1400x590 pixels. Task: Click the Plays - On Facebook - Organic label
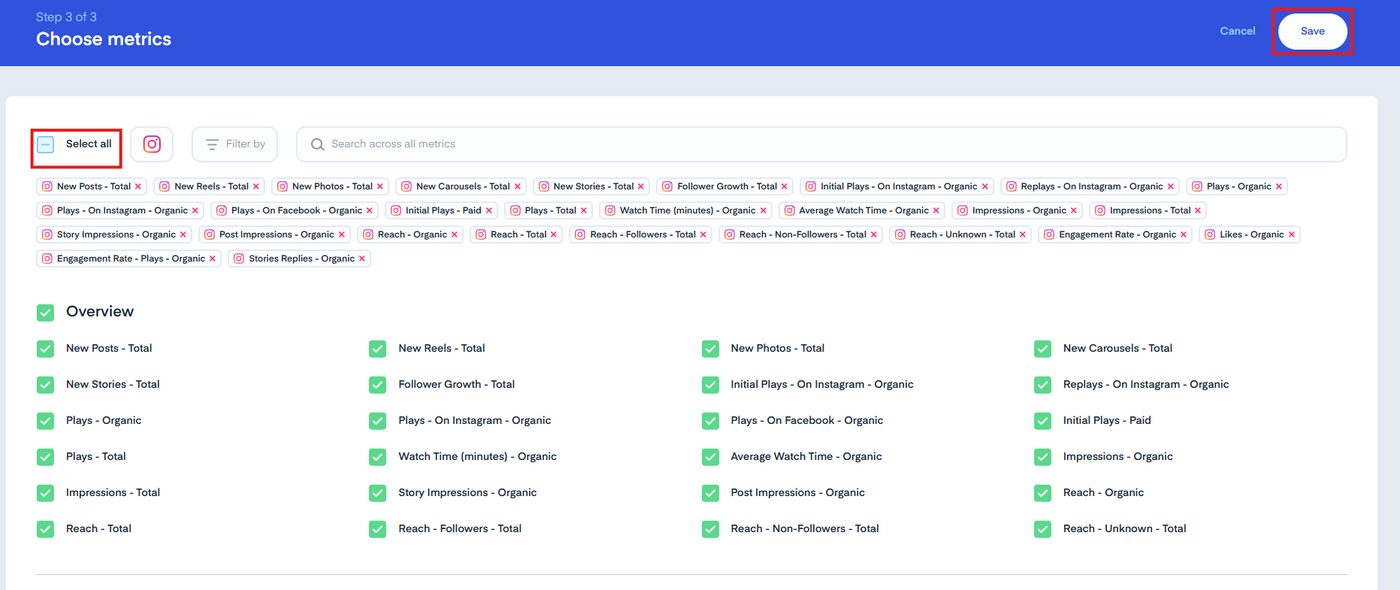coord(807,421)
